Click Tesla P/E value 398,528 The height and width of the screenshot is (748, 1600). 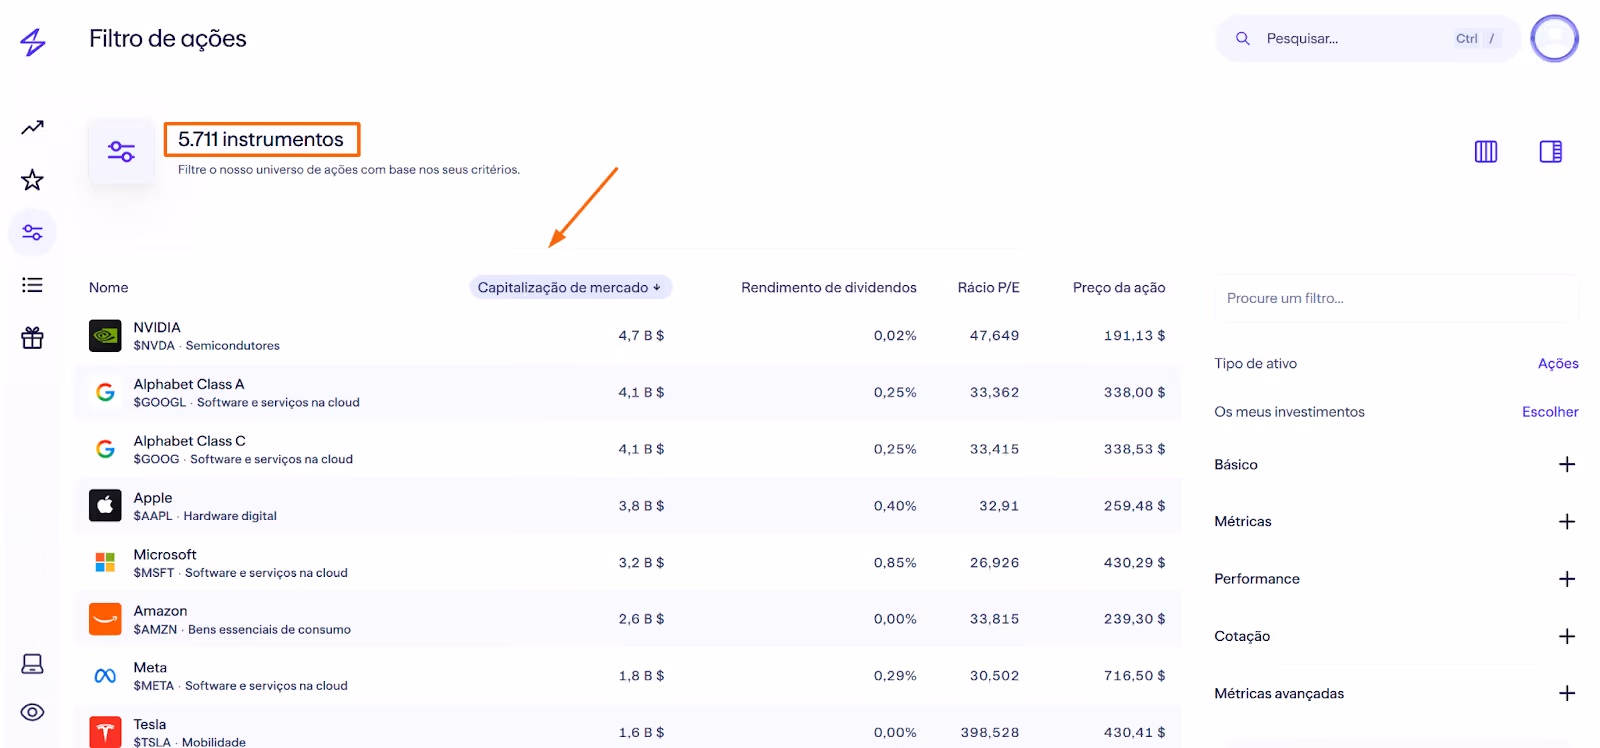point(990,733)
